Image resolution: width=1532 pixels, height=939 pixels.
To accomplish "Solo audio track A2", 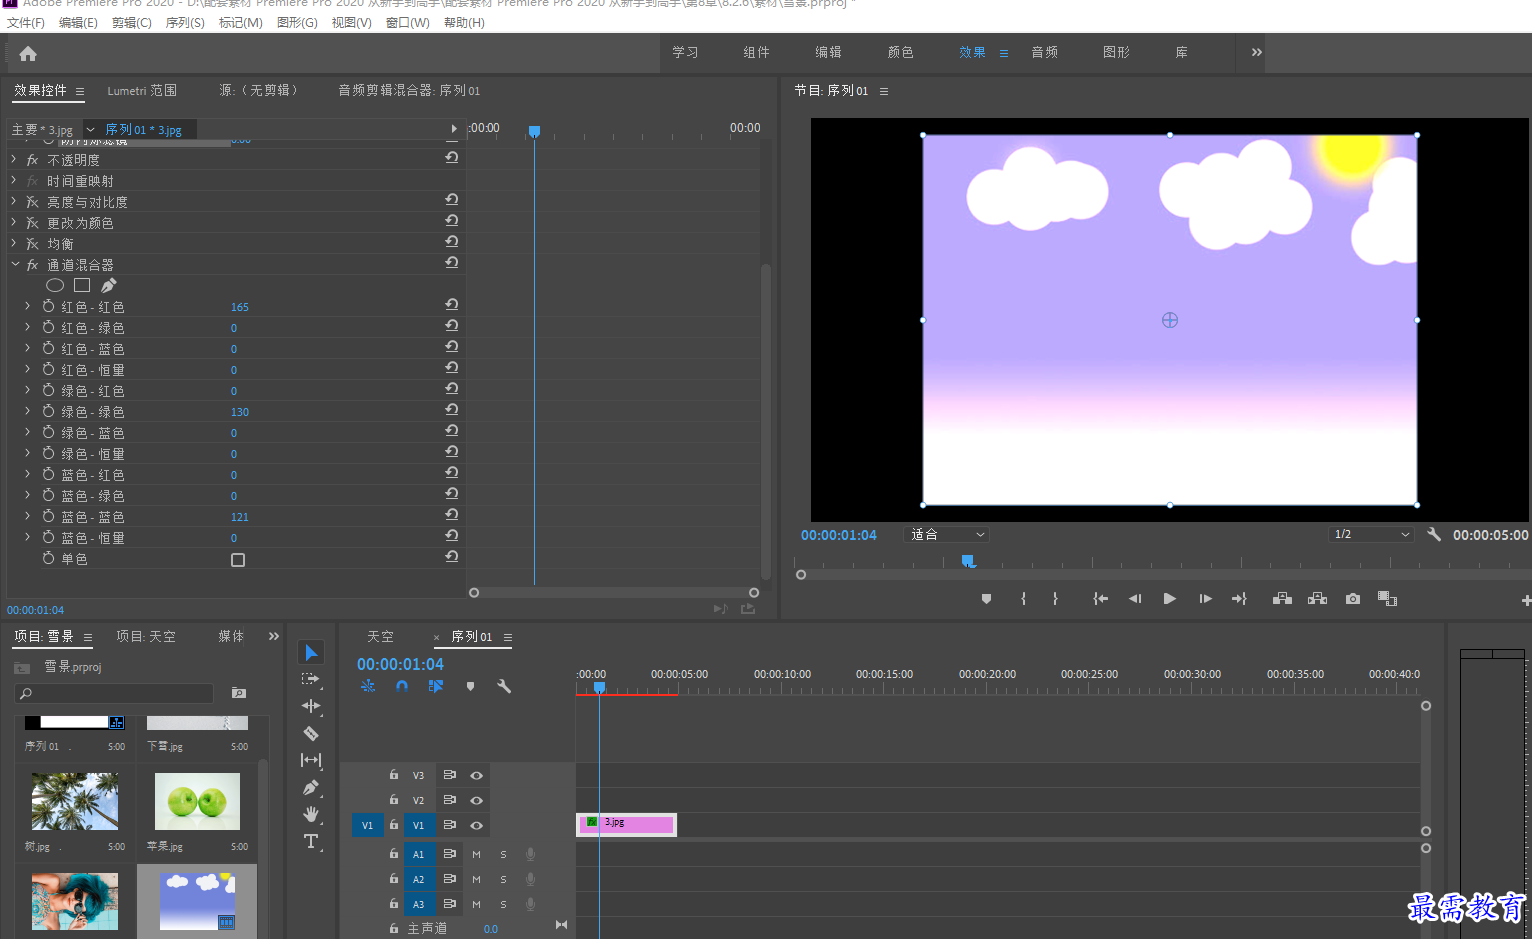I will click(x=503, y=879).
